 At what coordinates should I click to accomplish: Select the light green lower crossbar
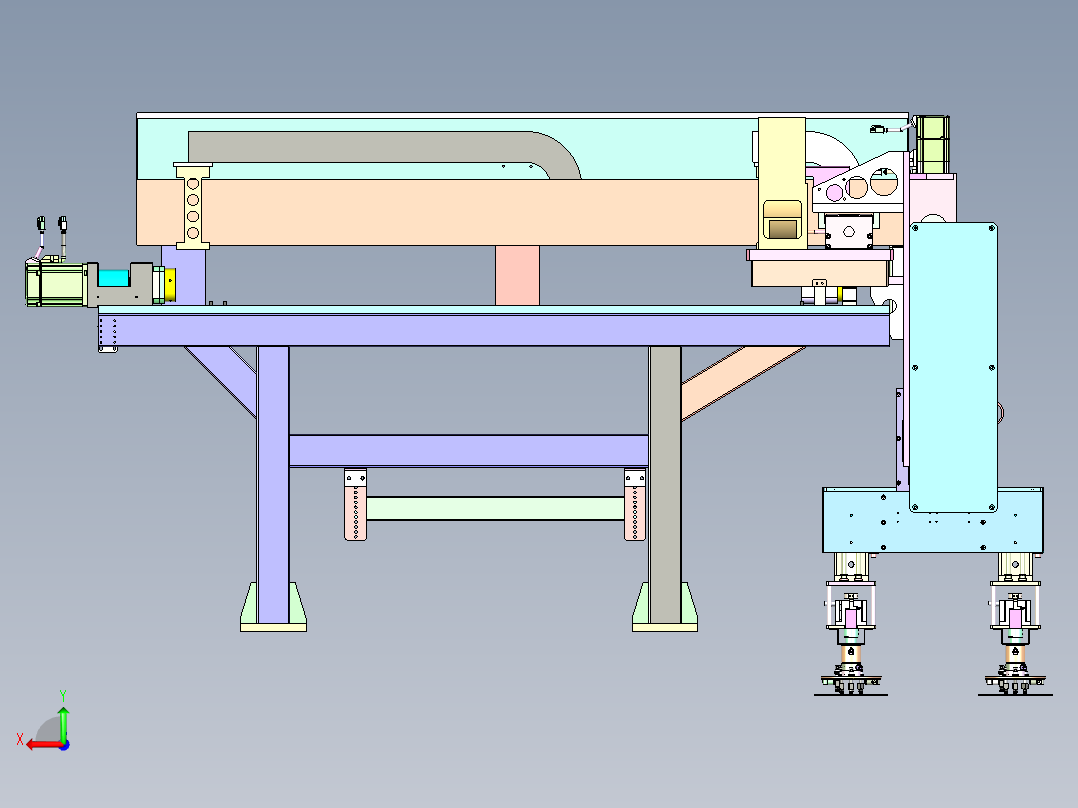495,508
